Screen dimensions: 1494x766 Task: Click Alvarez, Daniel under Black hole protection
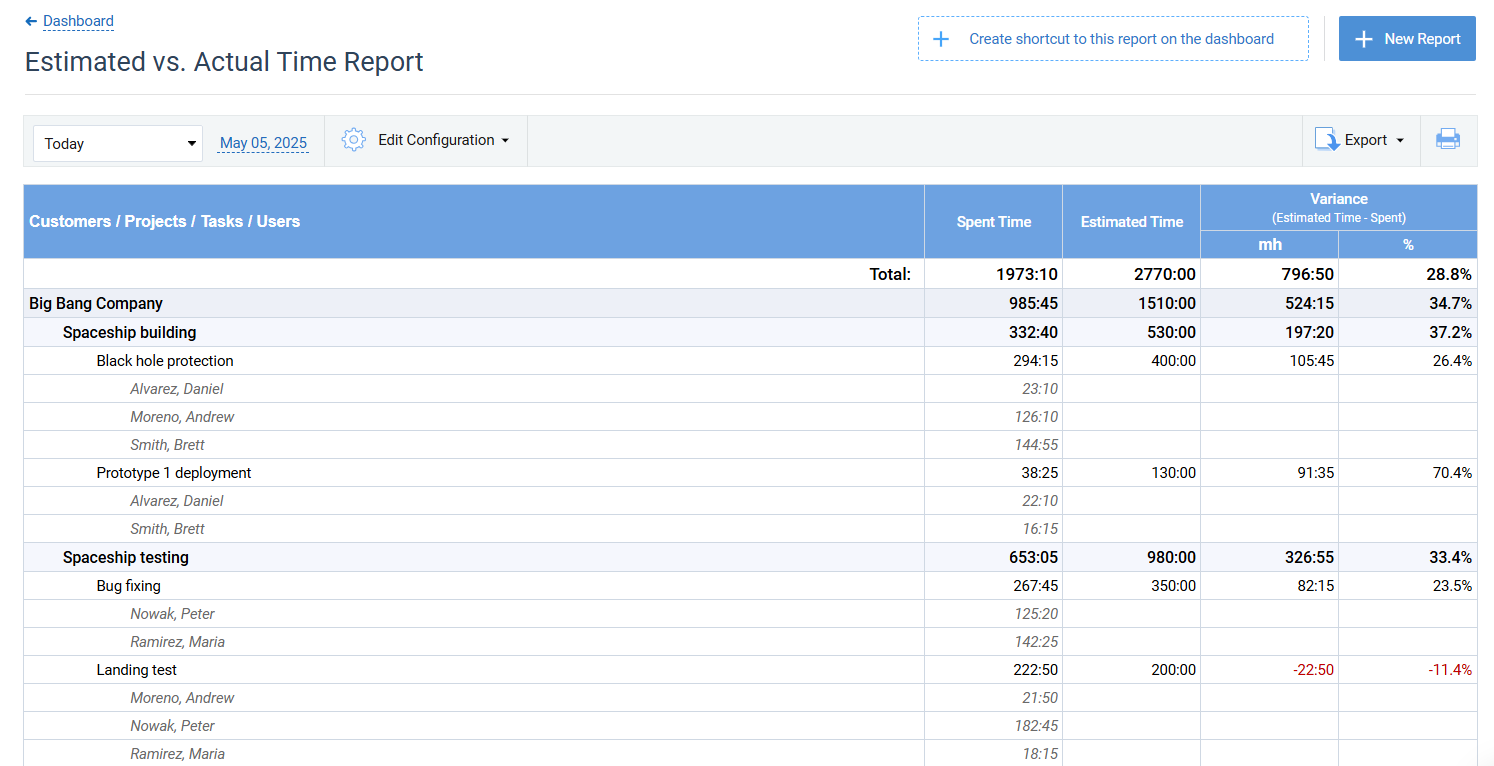[177, 389]
